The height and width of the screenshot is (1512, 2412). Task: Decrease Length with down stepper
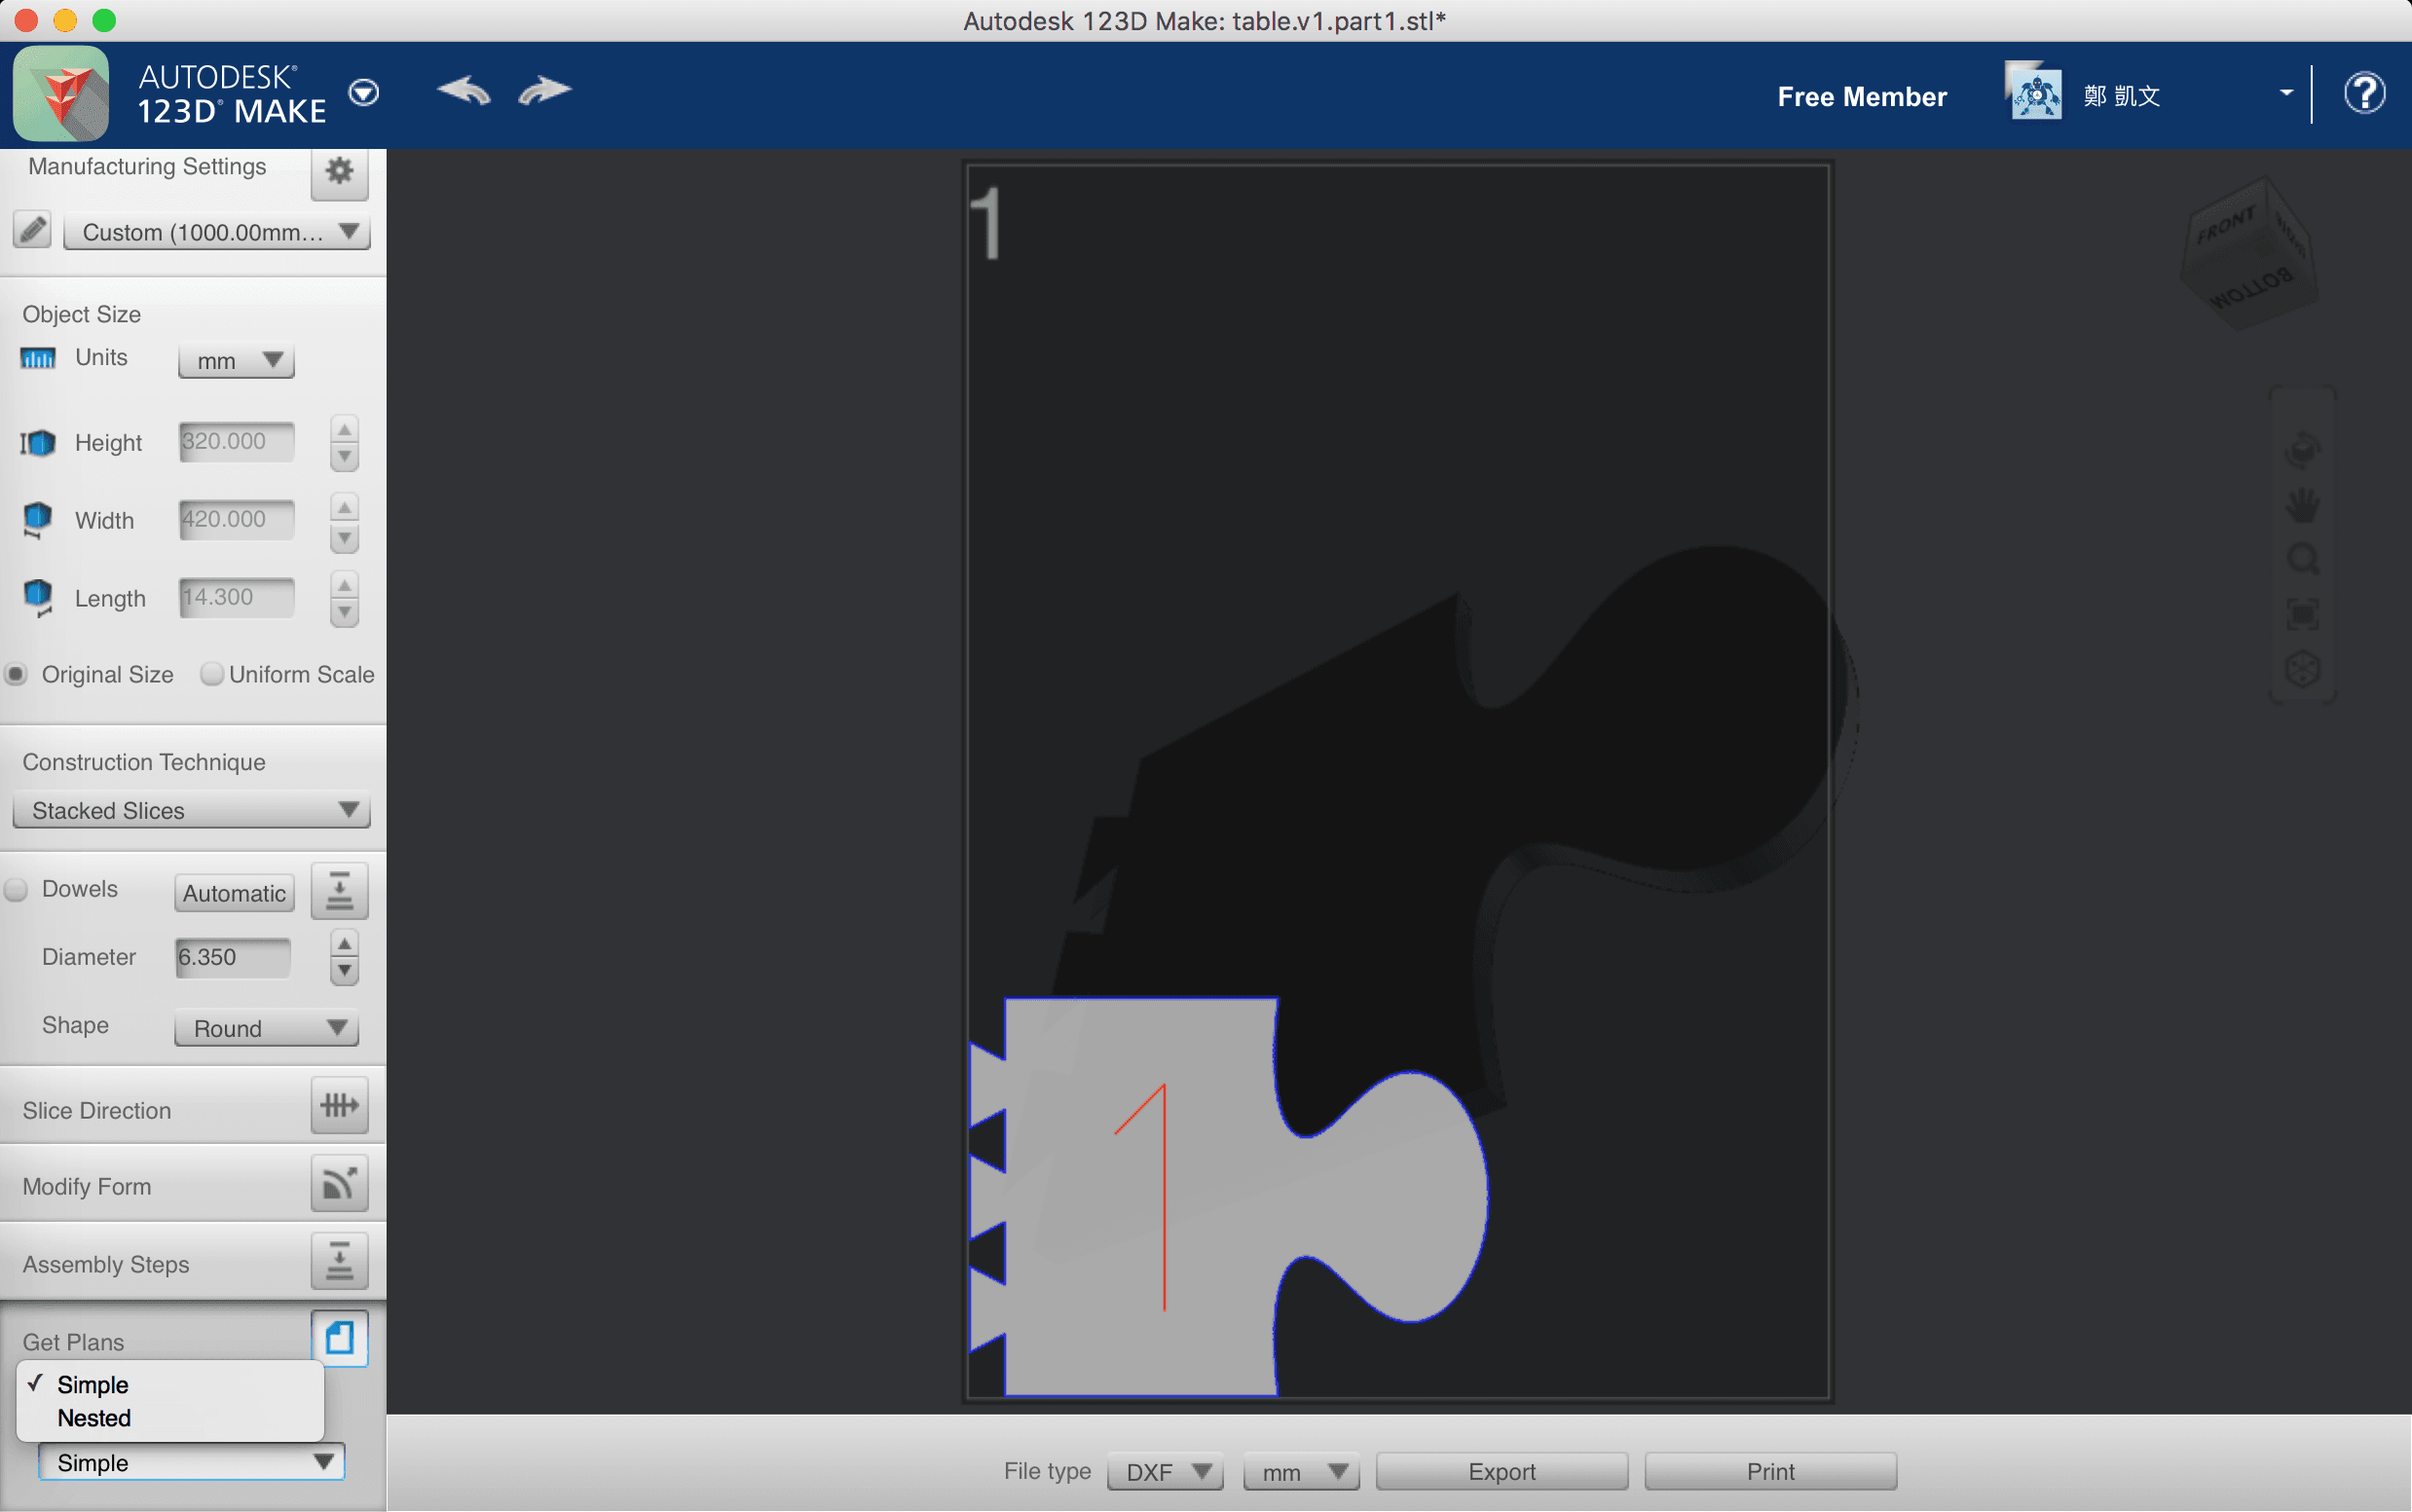pyautogui.click(x=344, y=612)
